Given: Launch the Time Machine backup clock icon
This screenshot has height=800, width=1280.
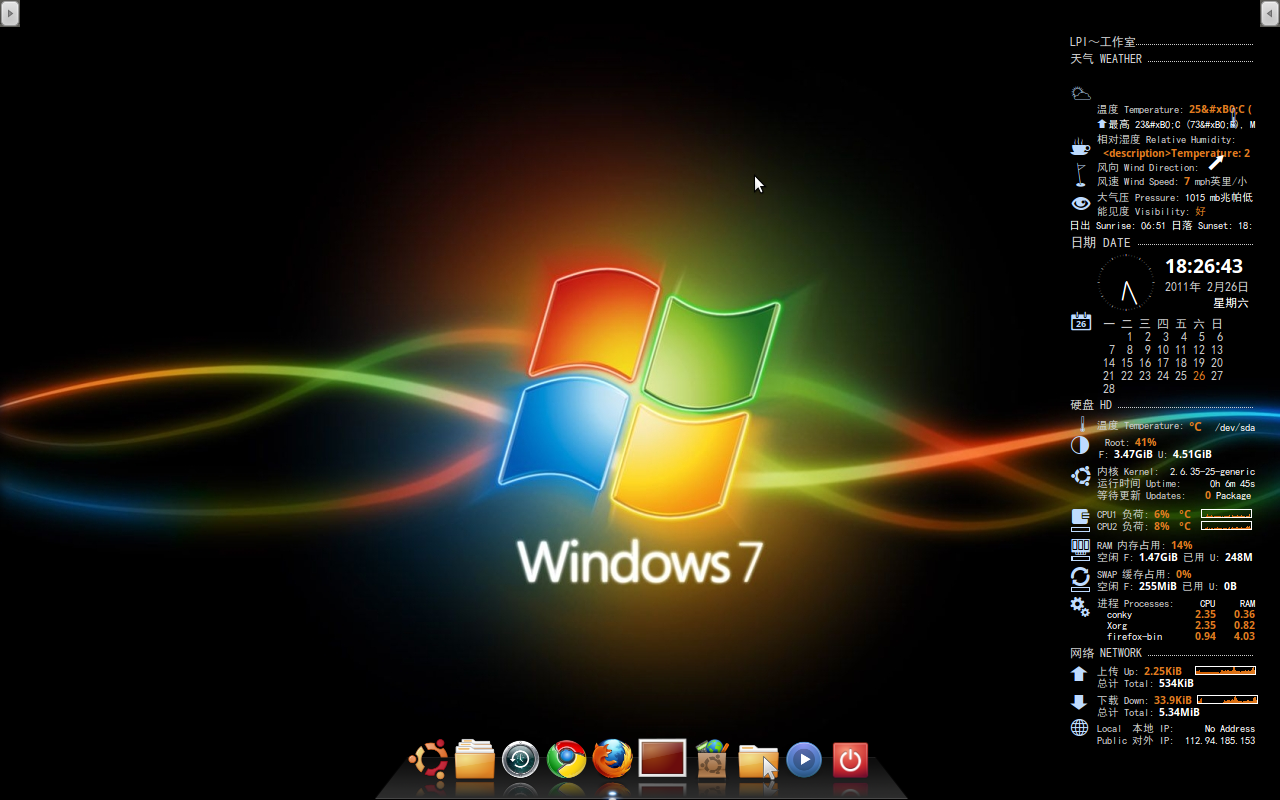Looking at the screenshot, I should tap(520, 760).
